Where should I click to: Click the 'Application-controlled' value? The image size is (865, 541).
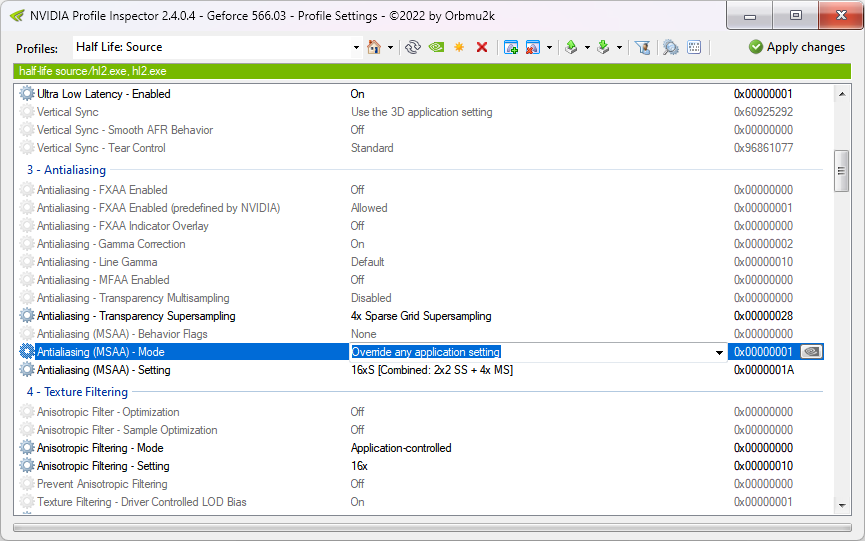(x=401, y=448)
